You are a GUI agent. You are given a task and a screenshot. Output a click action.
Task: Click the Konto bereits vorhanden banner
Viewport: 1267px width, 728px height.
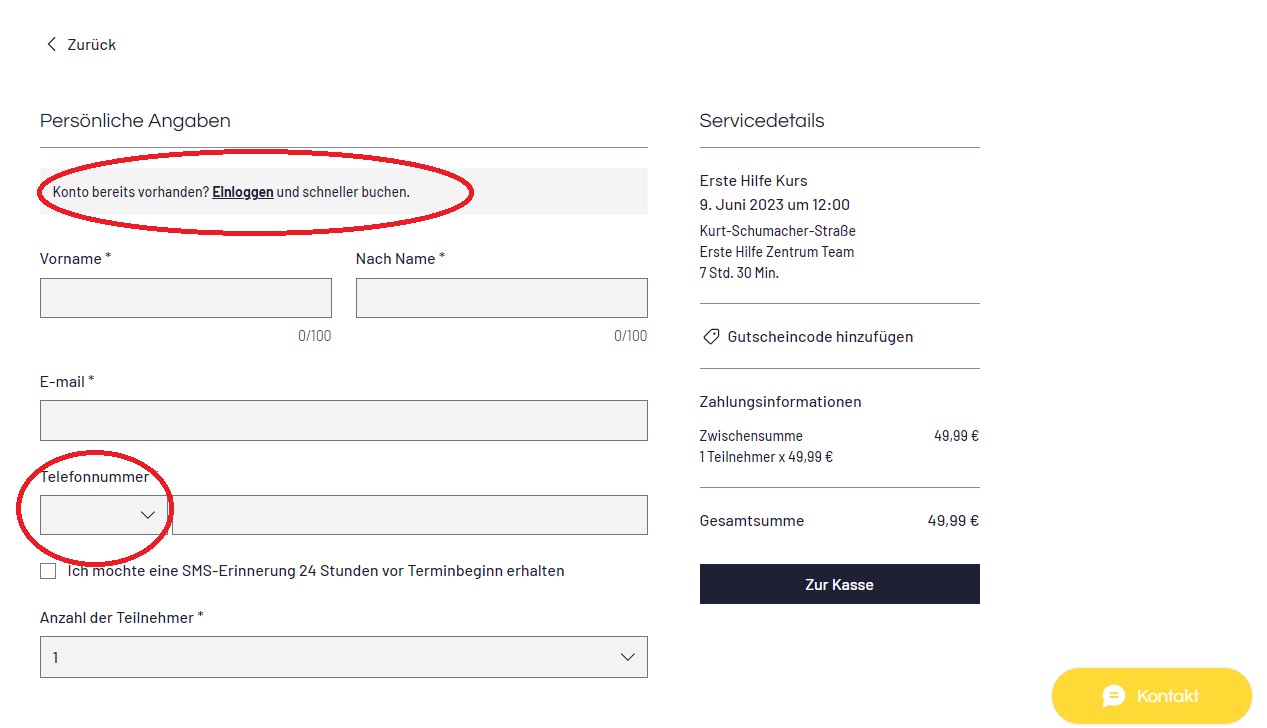(x=344, y=192)
